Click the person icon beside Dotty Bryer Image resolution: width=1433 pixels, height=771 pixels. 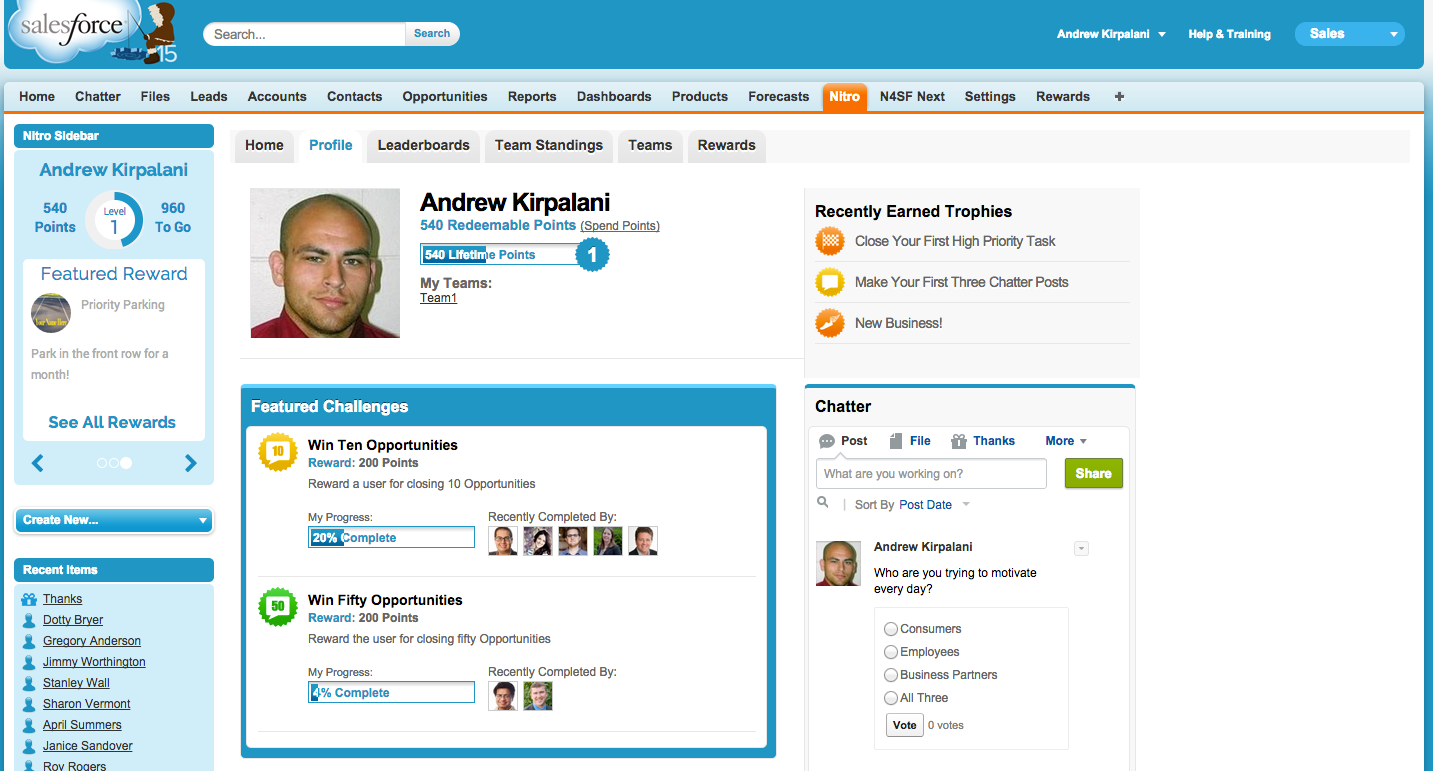tap(29, 620)
